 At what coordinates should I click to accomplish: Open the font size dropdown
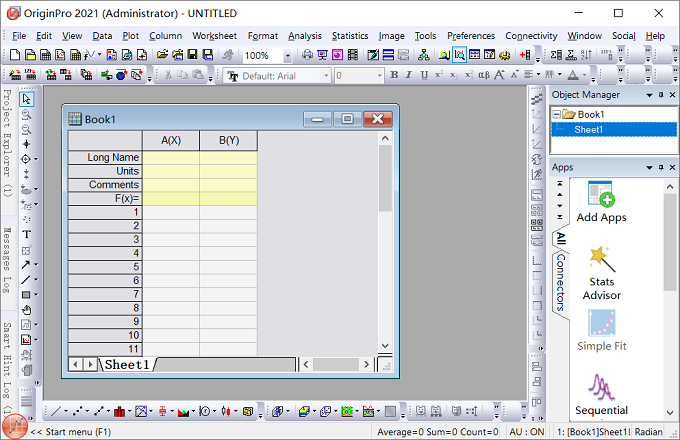click(x=379, y=76)
